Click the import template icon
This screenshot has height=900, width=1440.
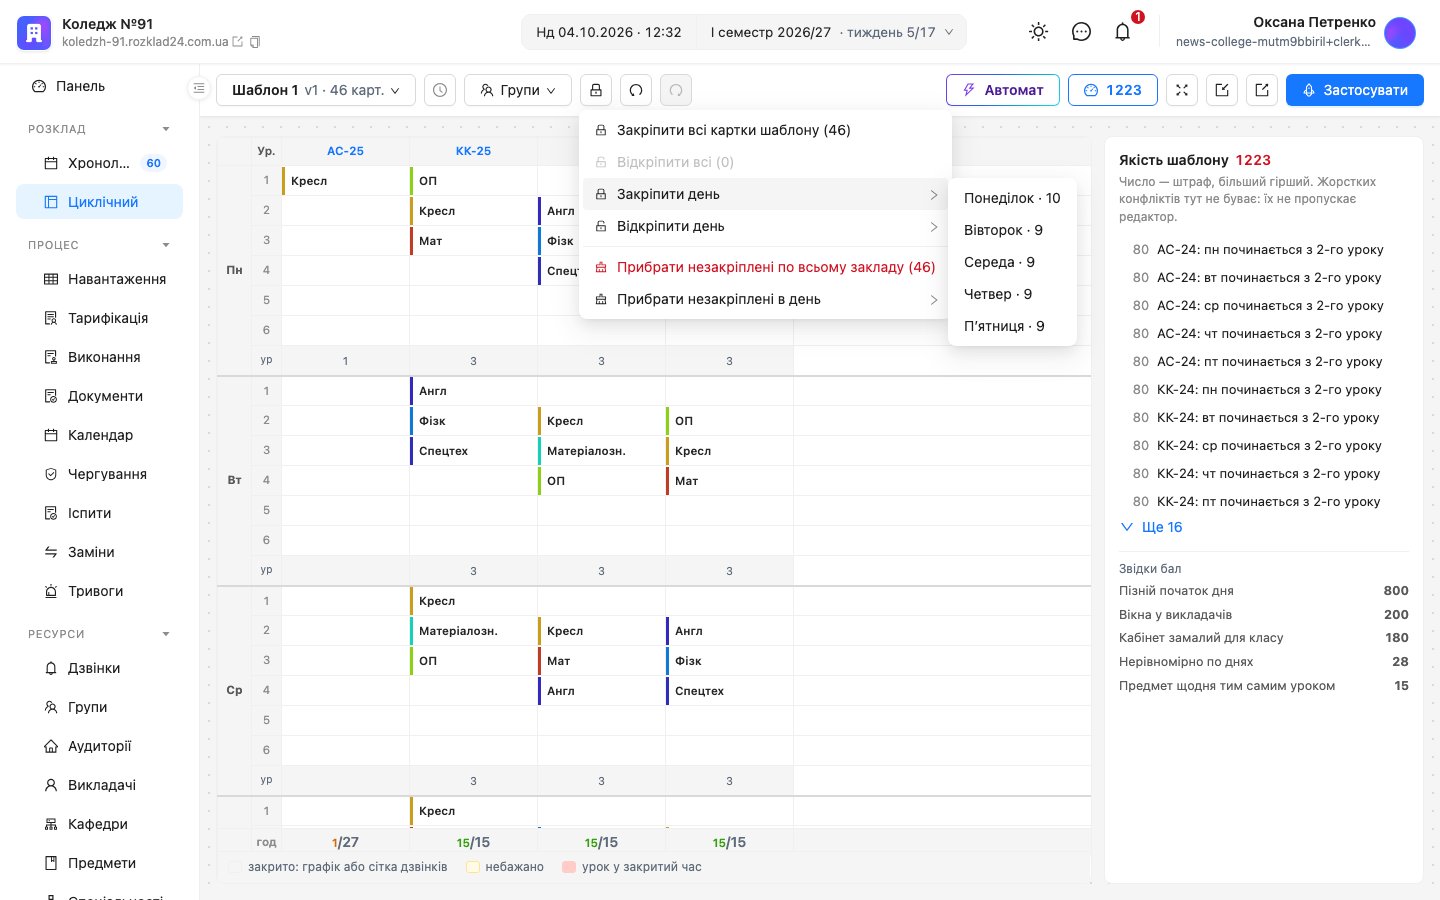click(1222, 90)
